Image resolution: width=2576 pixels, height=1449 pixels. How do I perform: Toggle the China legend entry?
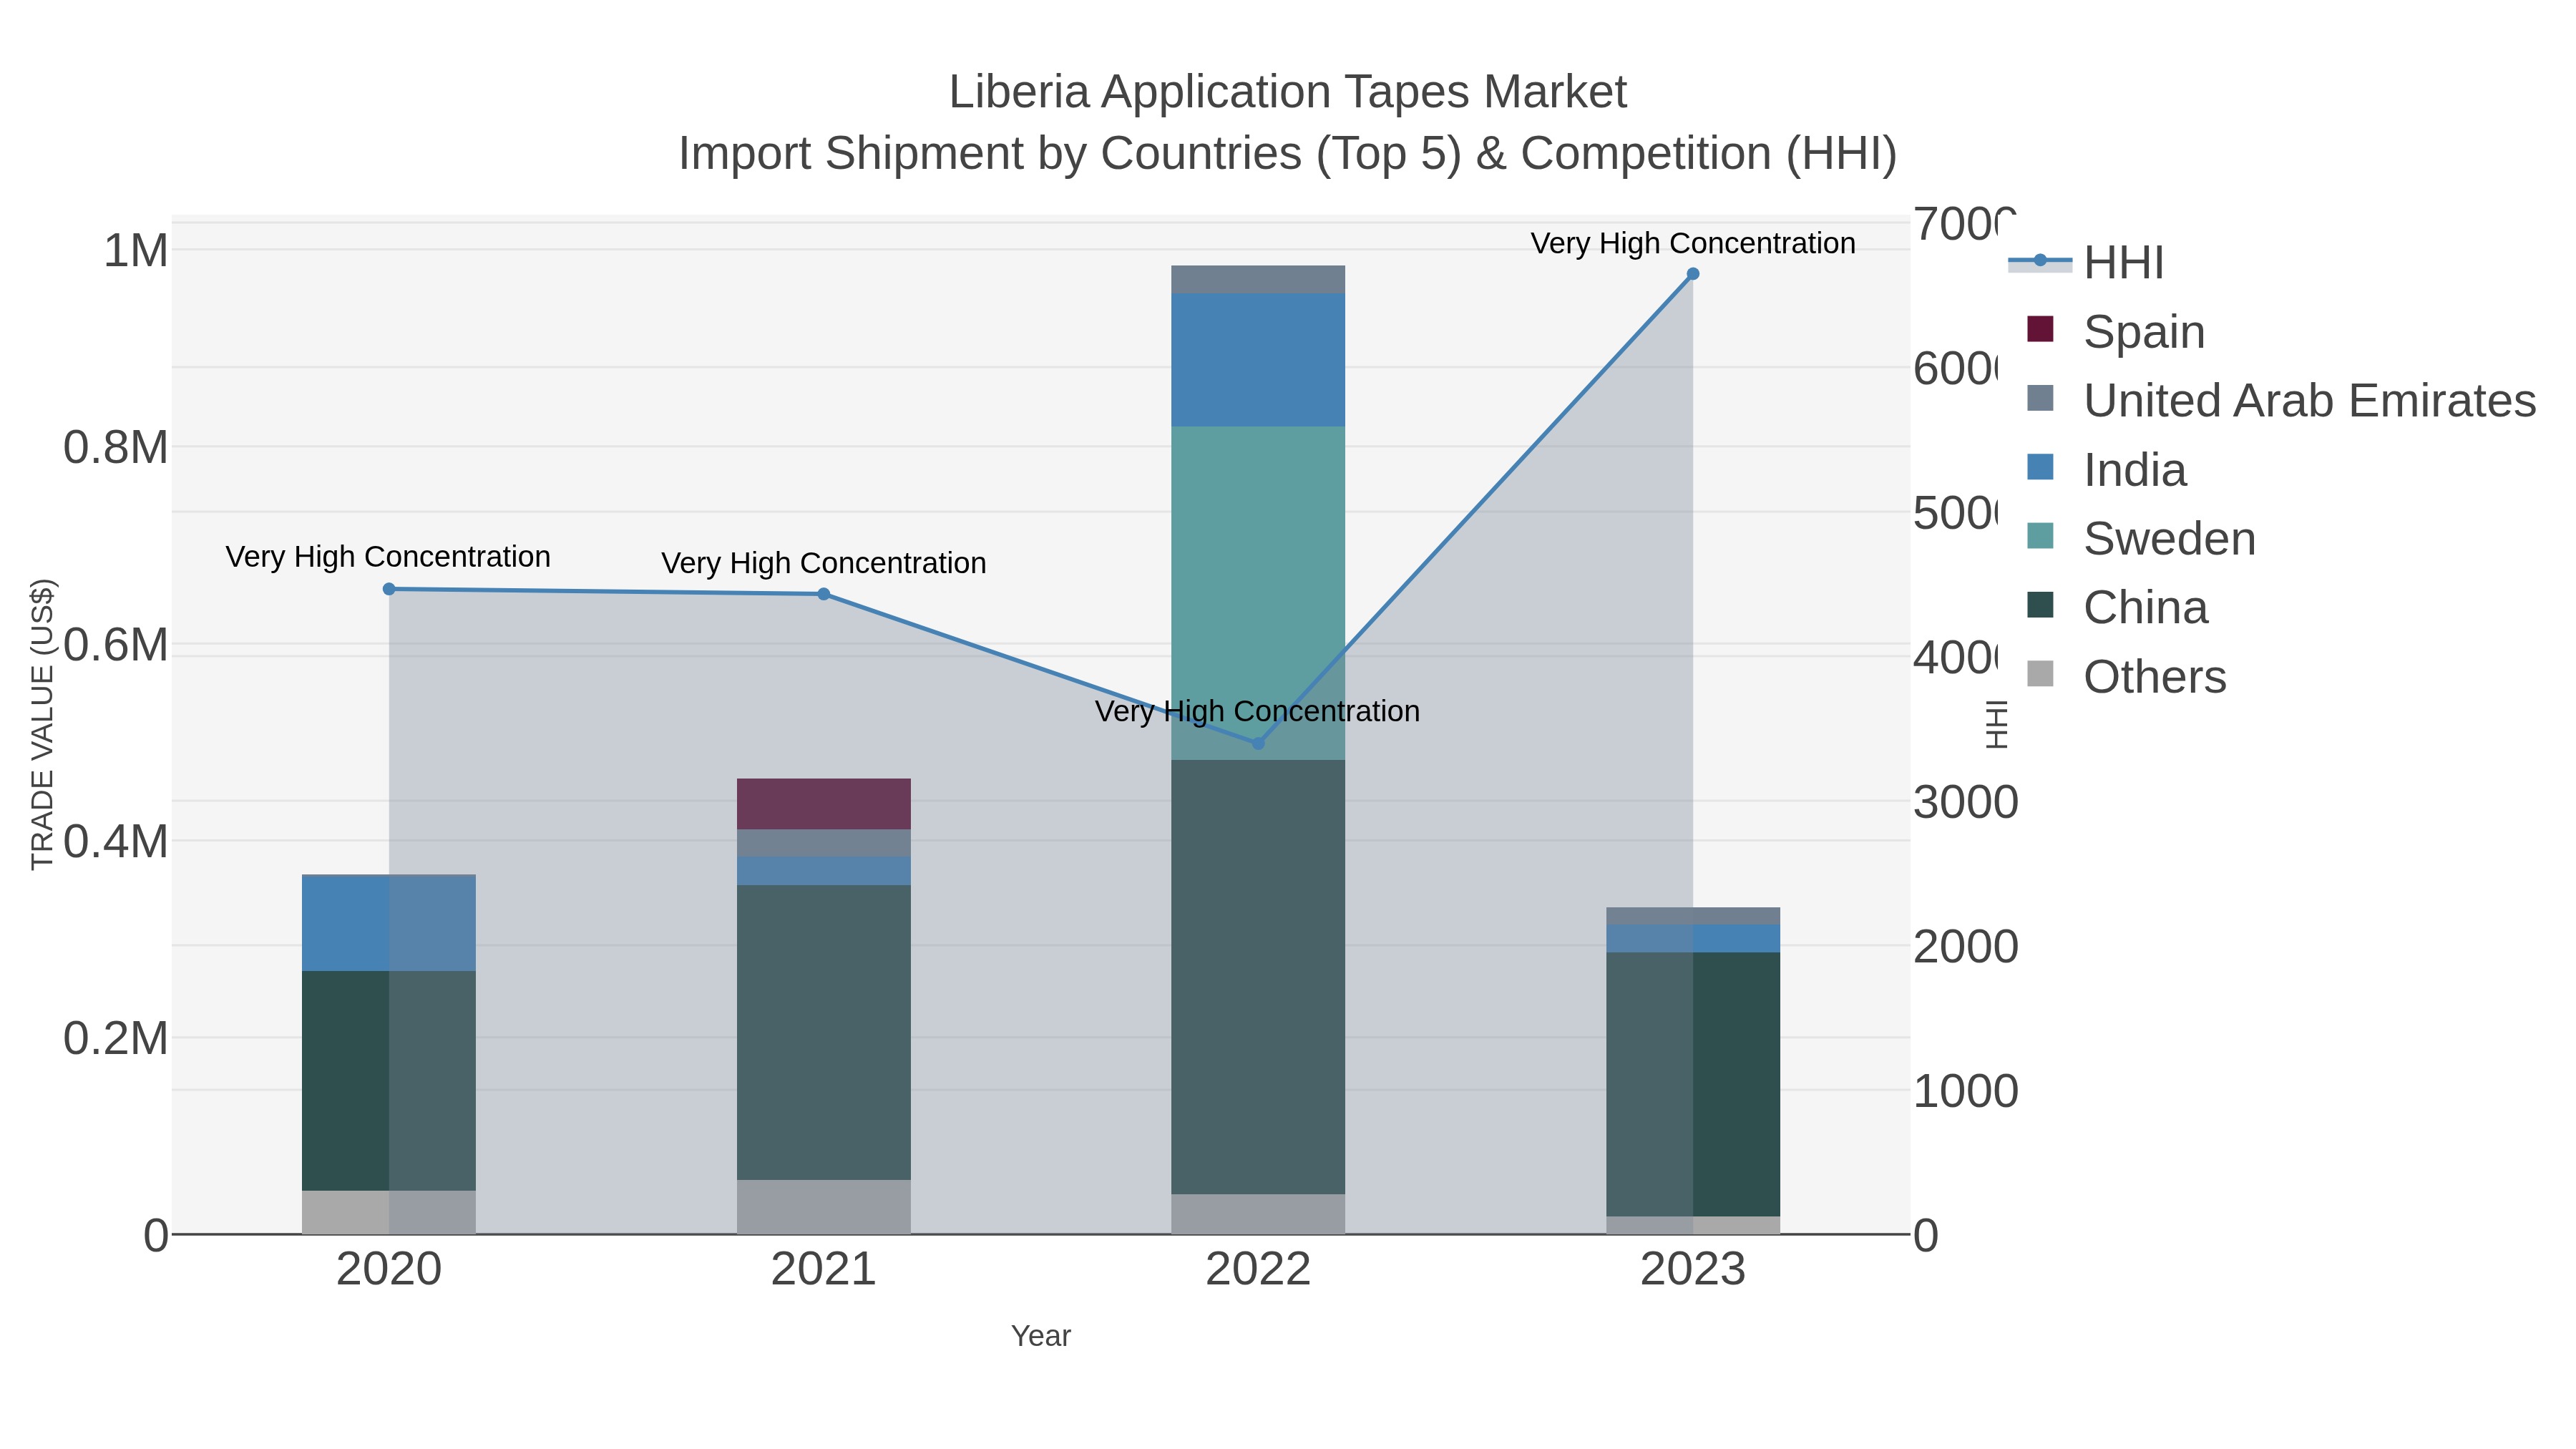[x=2117, y=607]
